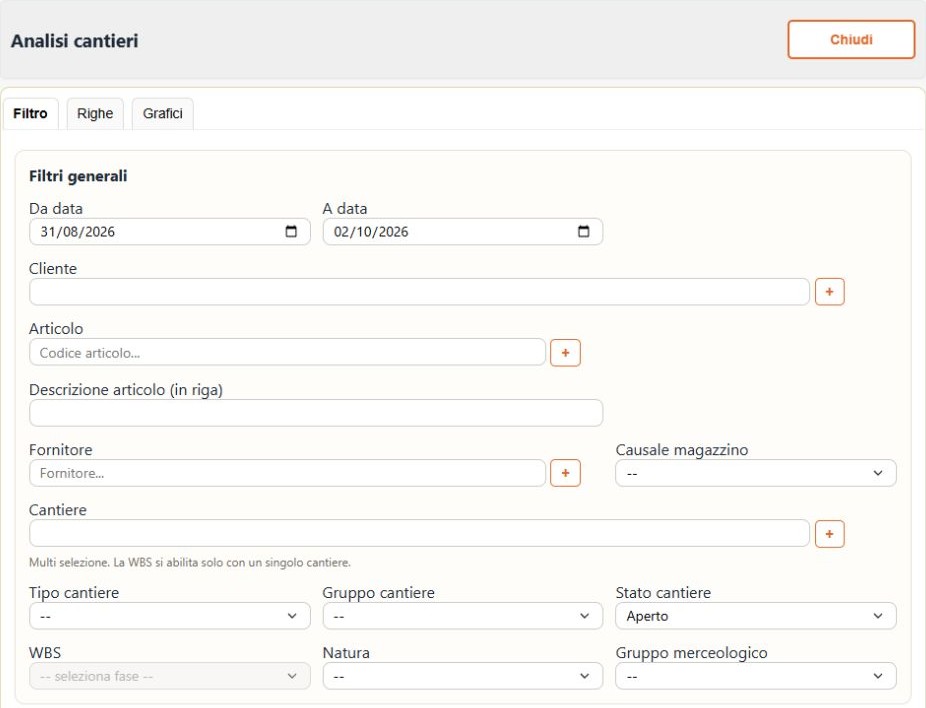Close analysis with Chiudi button
Screen dimensions: 926x708
851,40
